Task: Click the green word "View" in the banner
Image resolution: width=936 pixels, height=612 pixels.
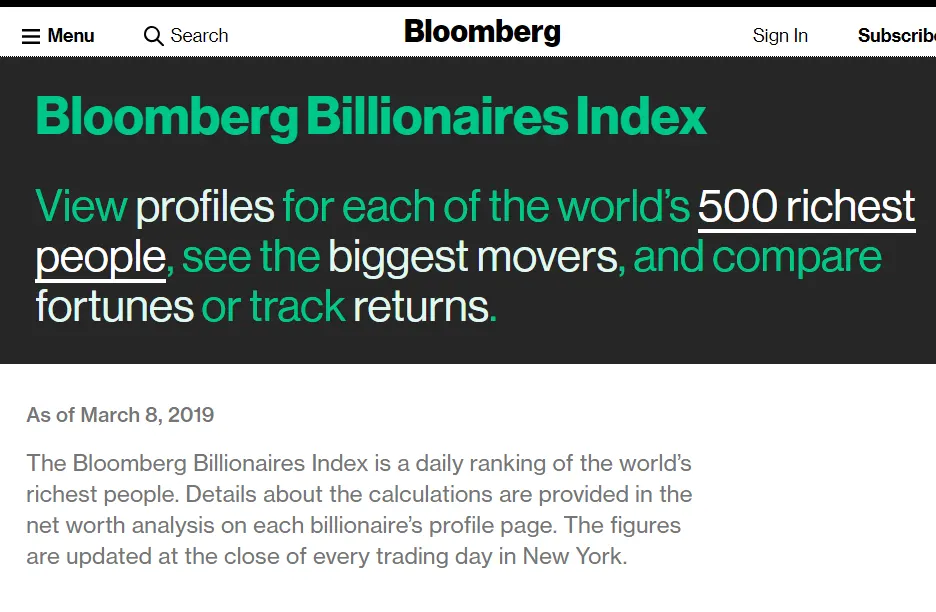Action: coord(81,207)
